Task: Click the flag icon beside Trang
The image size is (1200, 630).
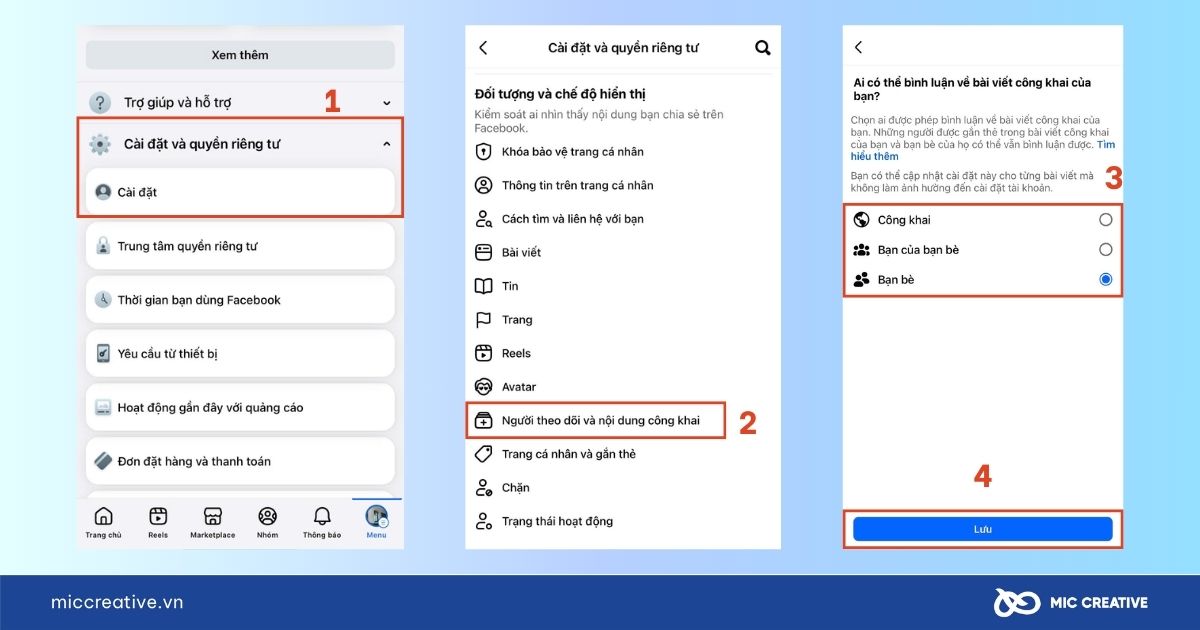Action: point(484,320)
